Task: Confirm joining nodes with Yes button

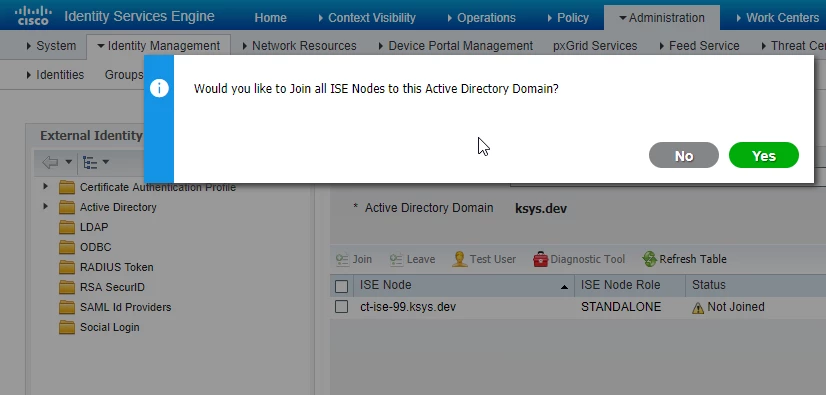Action: pos(764,155)
